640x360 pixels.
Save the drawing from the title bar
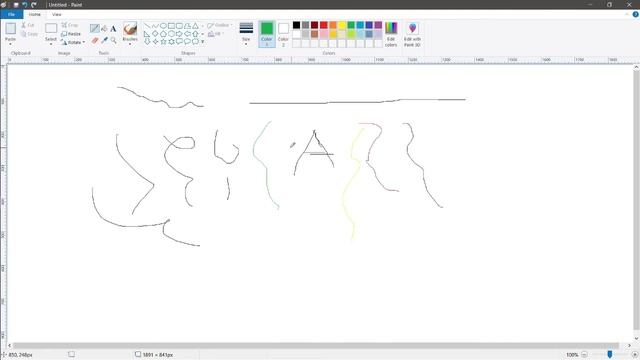click(x=16, y=5)
